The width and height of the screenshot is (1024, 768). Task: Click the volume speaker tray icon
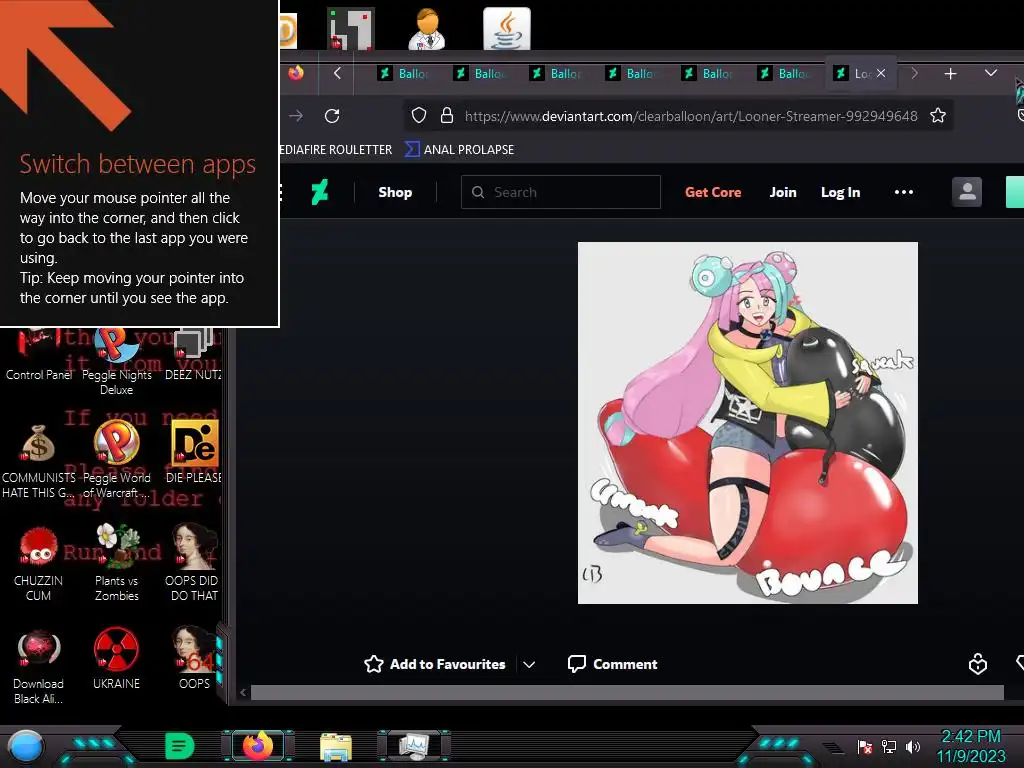pos(912,746)
